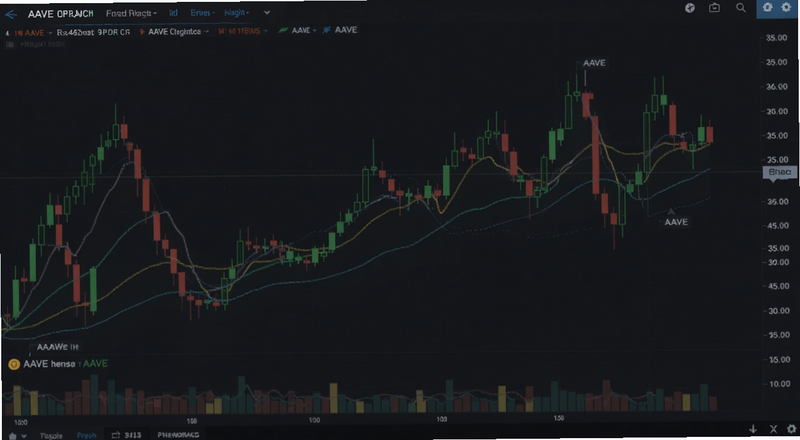Click the blue star icon beside AAVE
The height and width of the screenshot is (440, 800).
[x=326, y=31]
